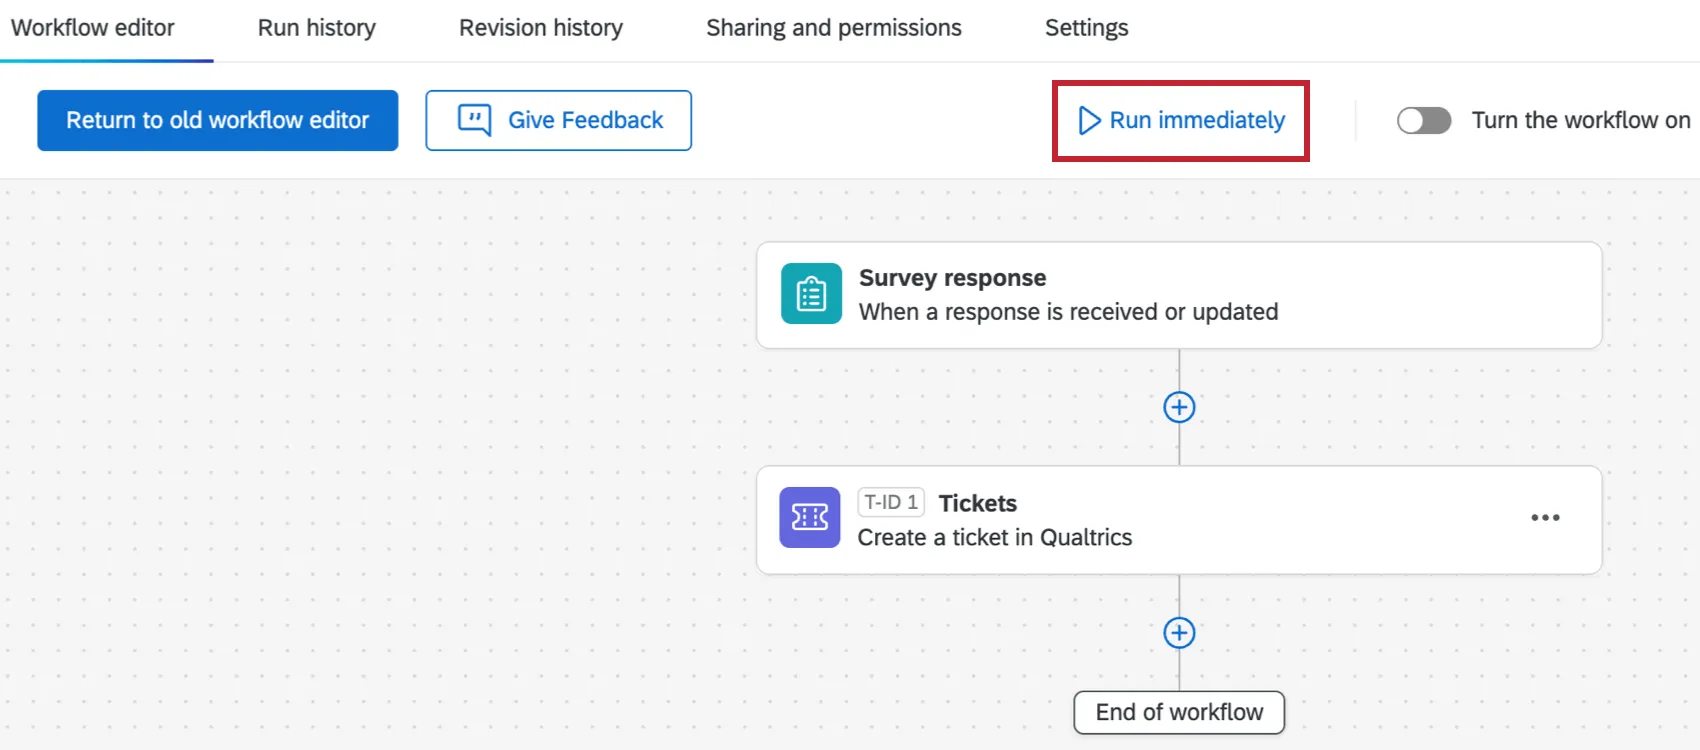Image resolution: width=1700 pixels, height=750 pixels.
Task: Switch to the Run history tab
Action: 316,28
